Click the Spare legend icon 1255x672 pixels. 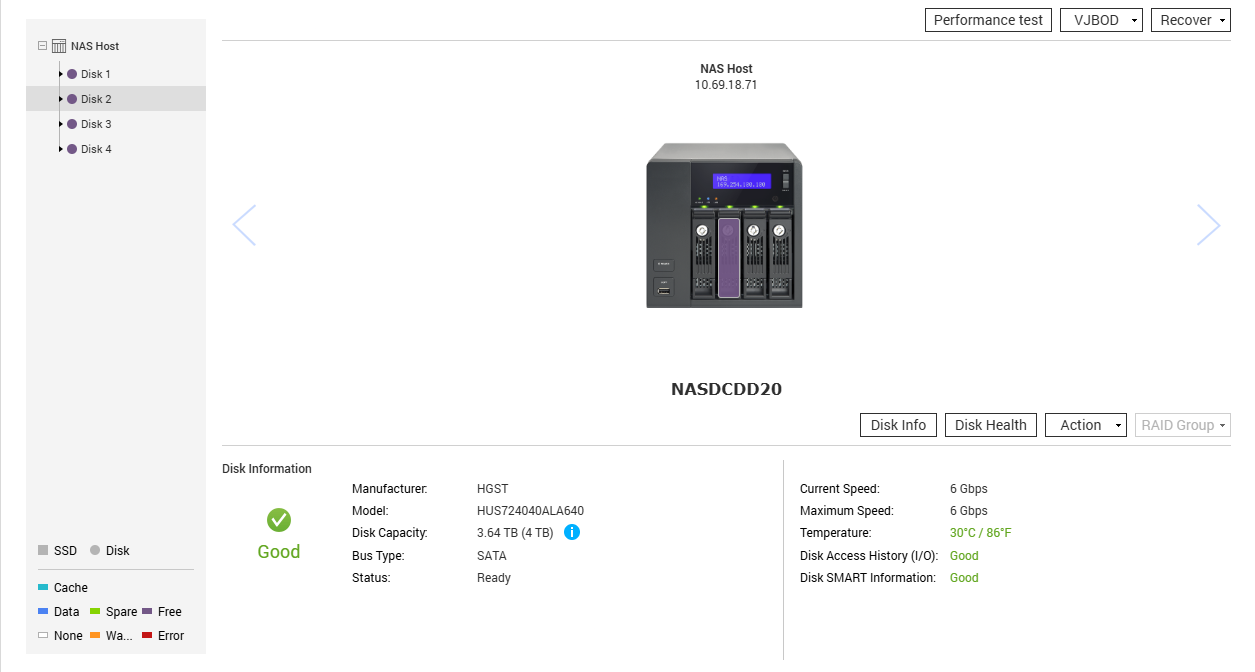(94, 611)
